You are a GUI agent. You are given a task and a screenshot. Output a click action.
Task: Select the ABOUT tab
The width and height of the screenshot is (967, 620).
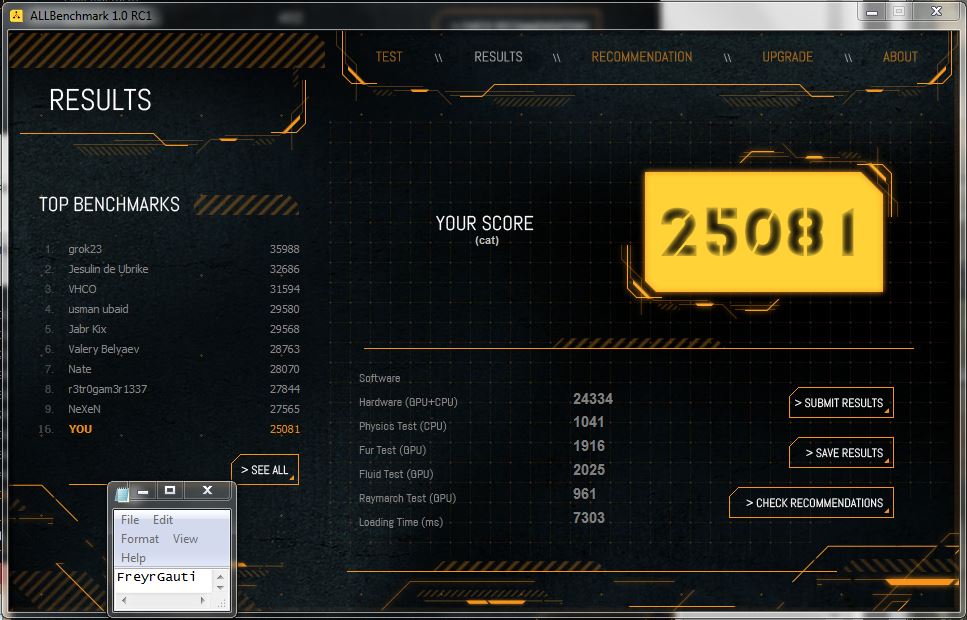pos(900,57)
